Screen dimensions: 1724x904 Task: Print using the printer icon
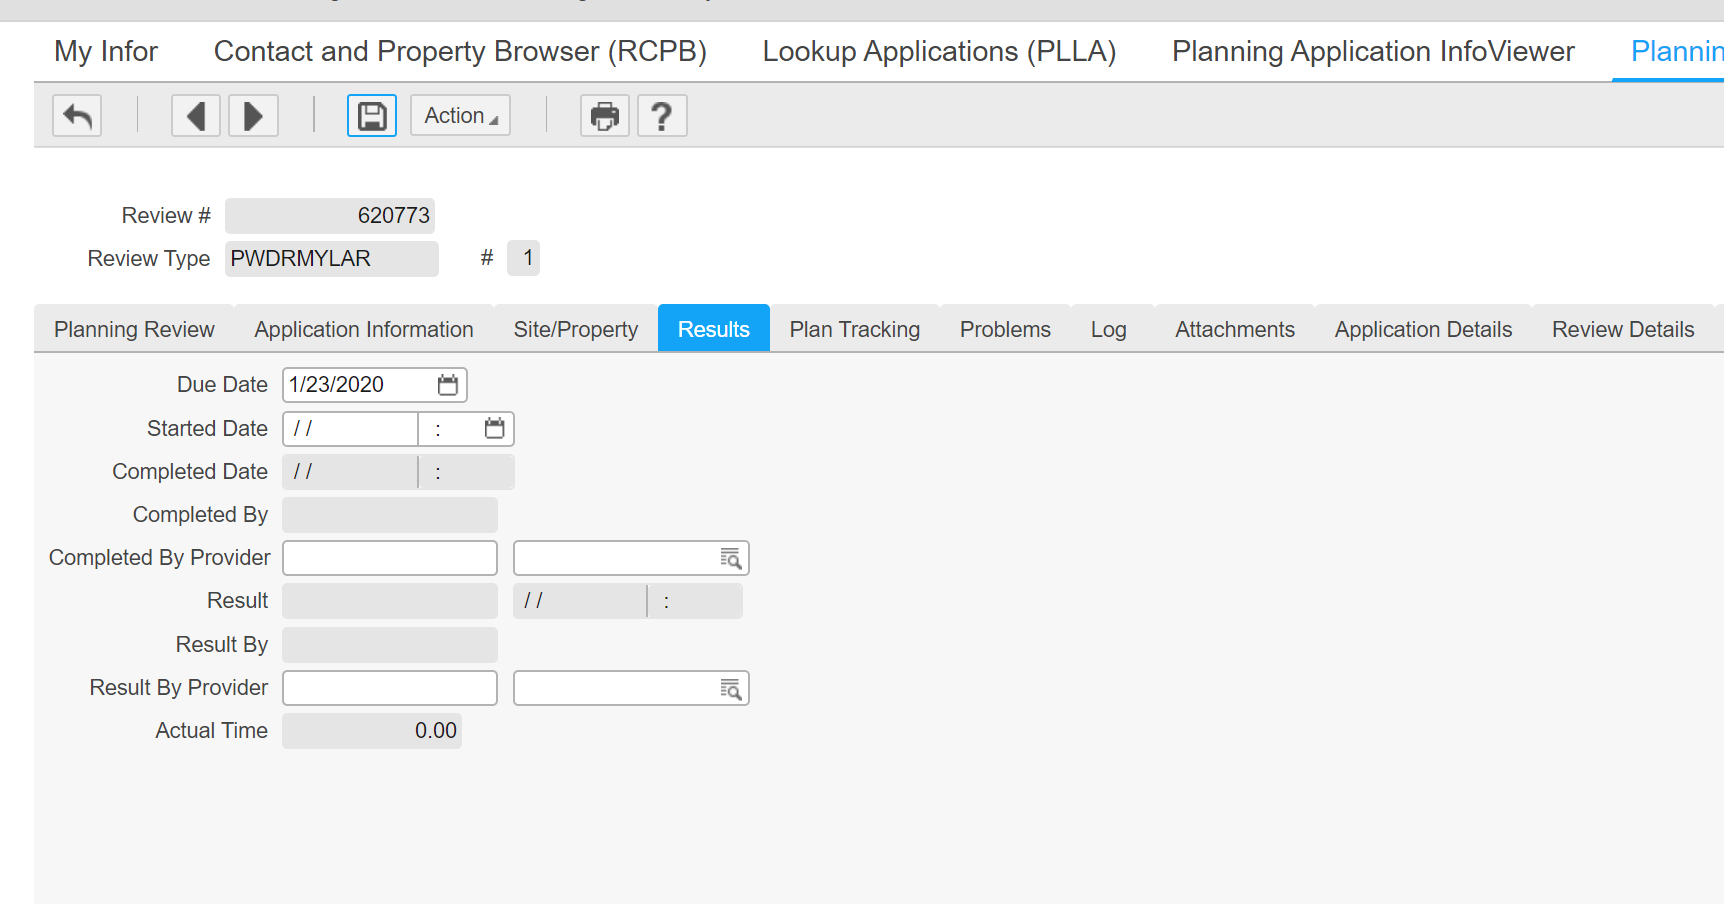[x=605, y=116]
